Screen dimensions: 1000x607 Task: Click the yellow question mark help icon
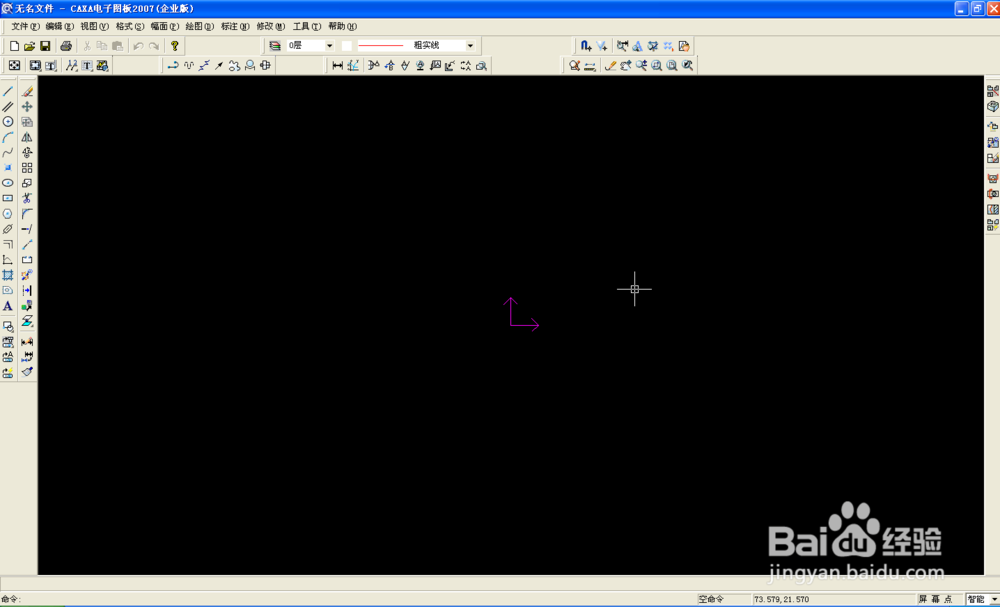tap(174, 46)
